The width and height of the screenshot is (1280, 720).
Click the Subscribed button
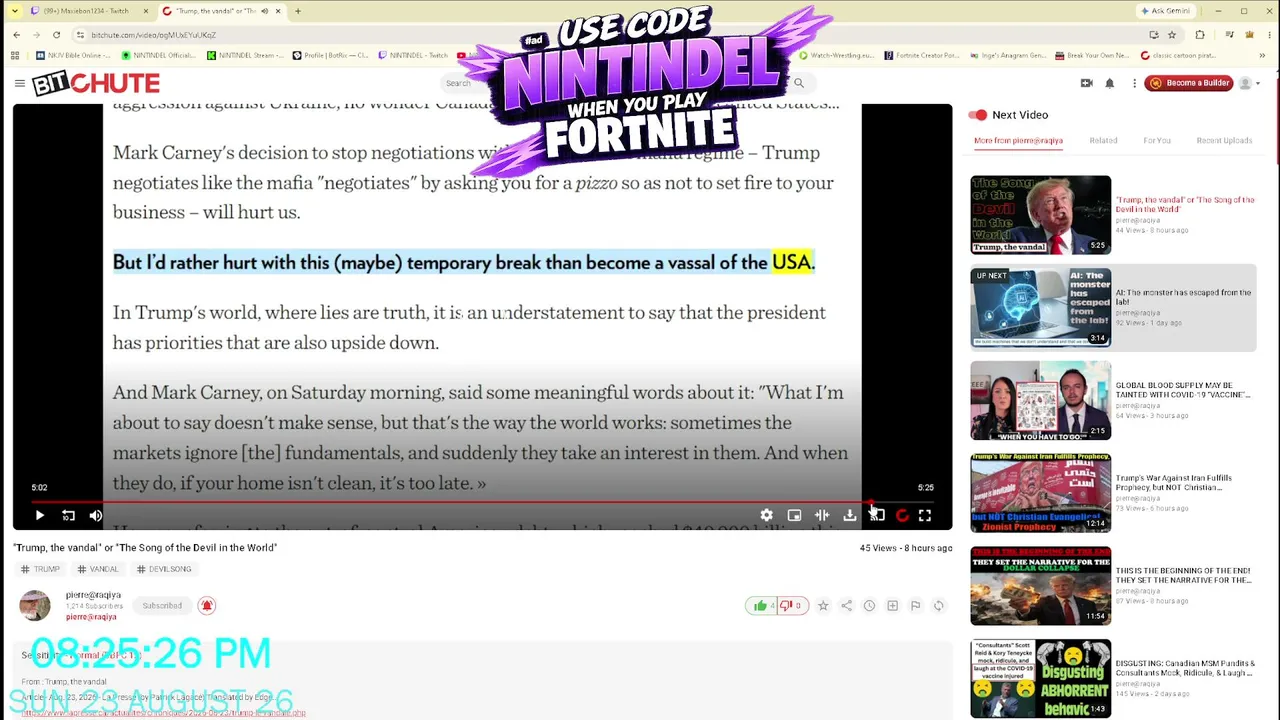[x=162, y=606]
